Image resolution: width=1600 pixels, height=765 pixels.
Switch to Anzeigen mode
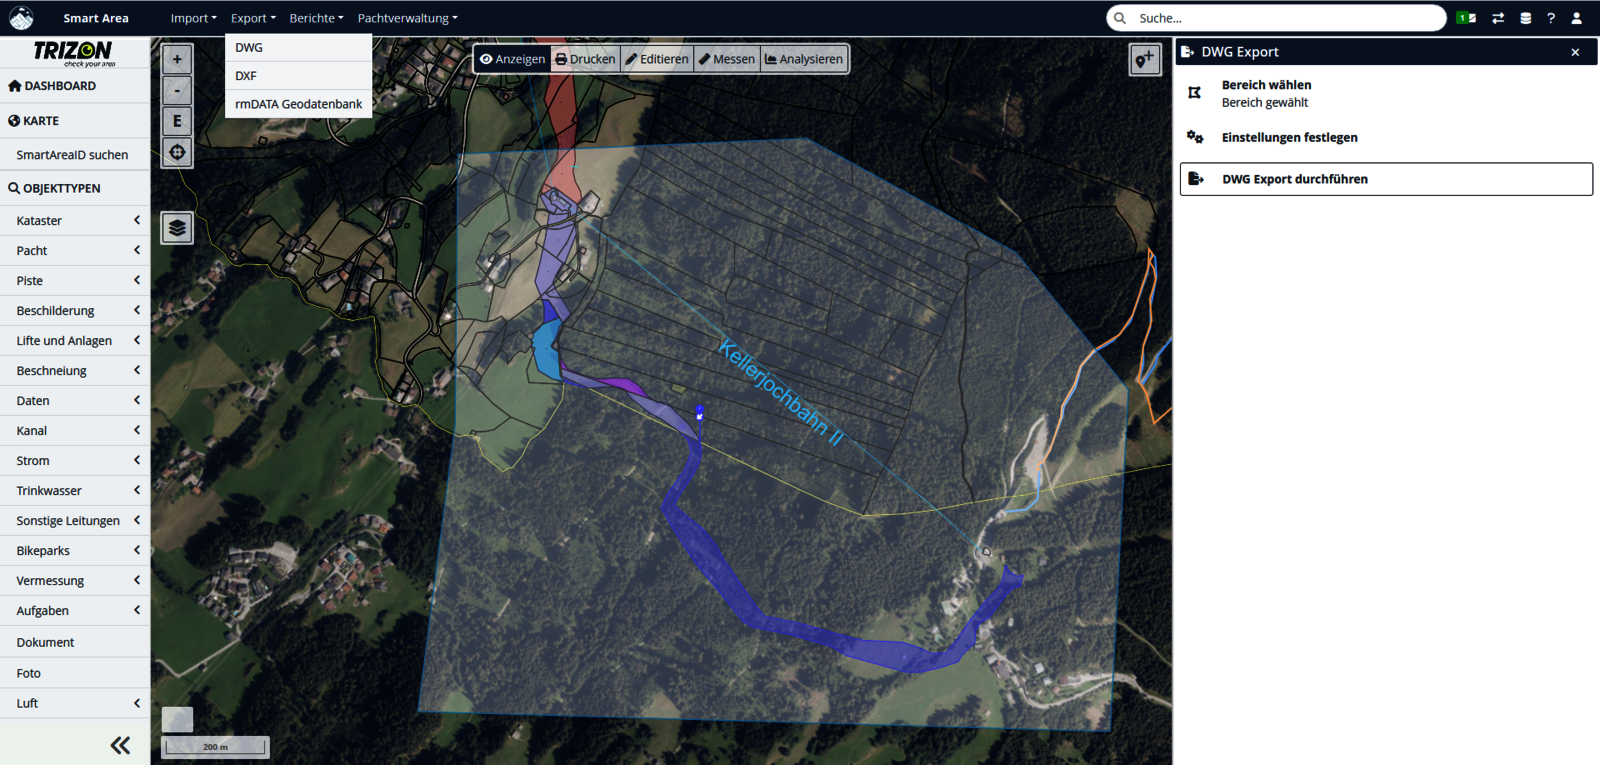click(x=513, y=59)
